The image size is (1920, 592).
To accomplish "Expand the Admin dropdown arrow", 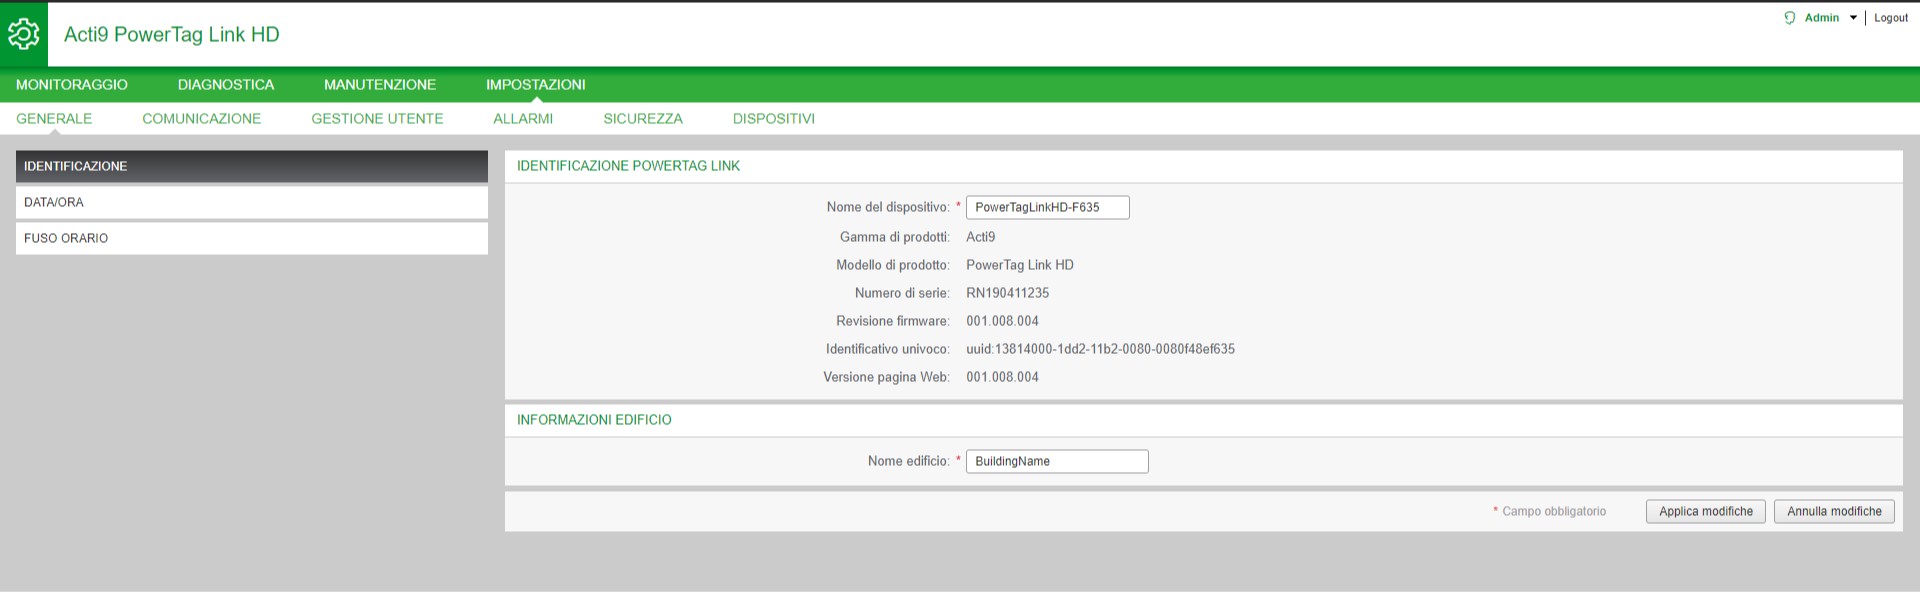I will point(1853,18).
